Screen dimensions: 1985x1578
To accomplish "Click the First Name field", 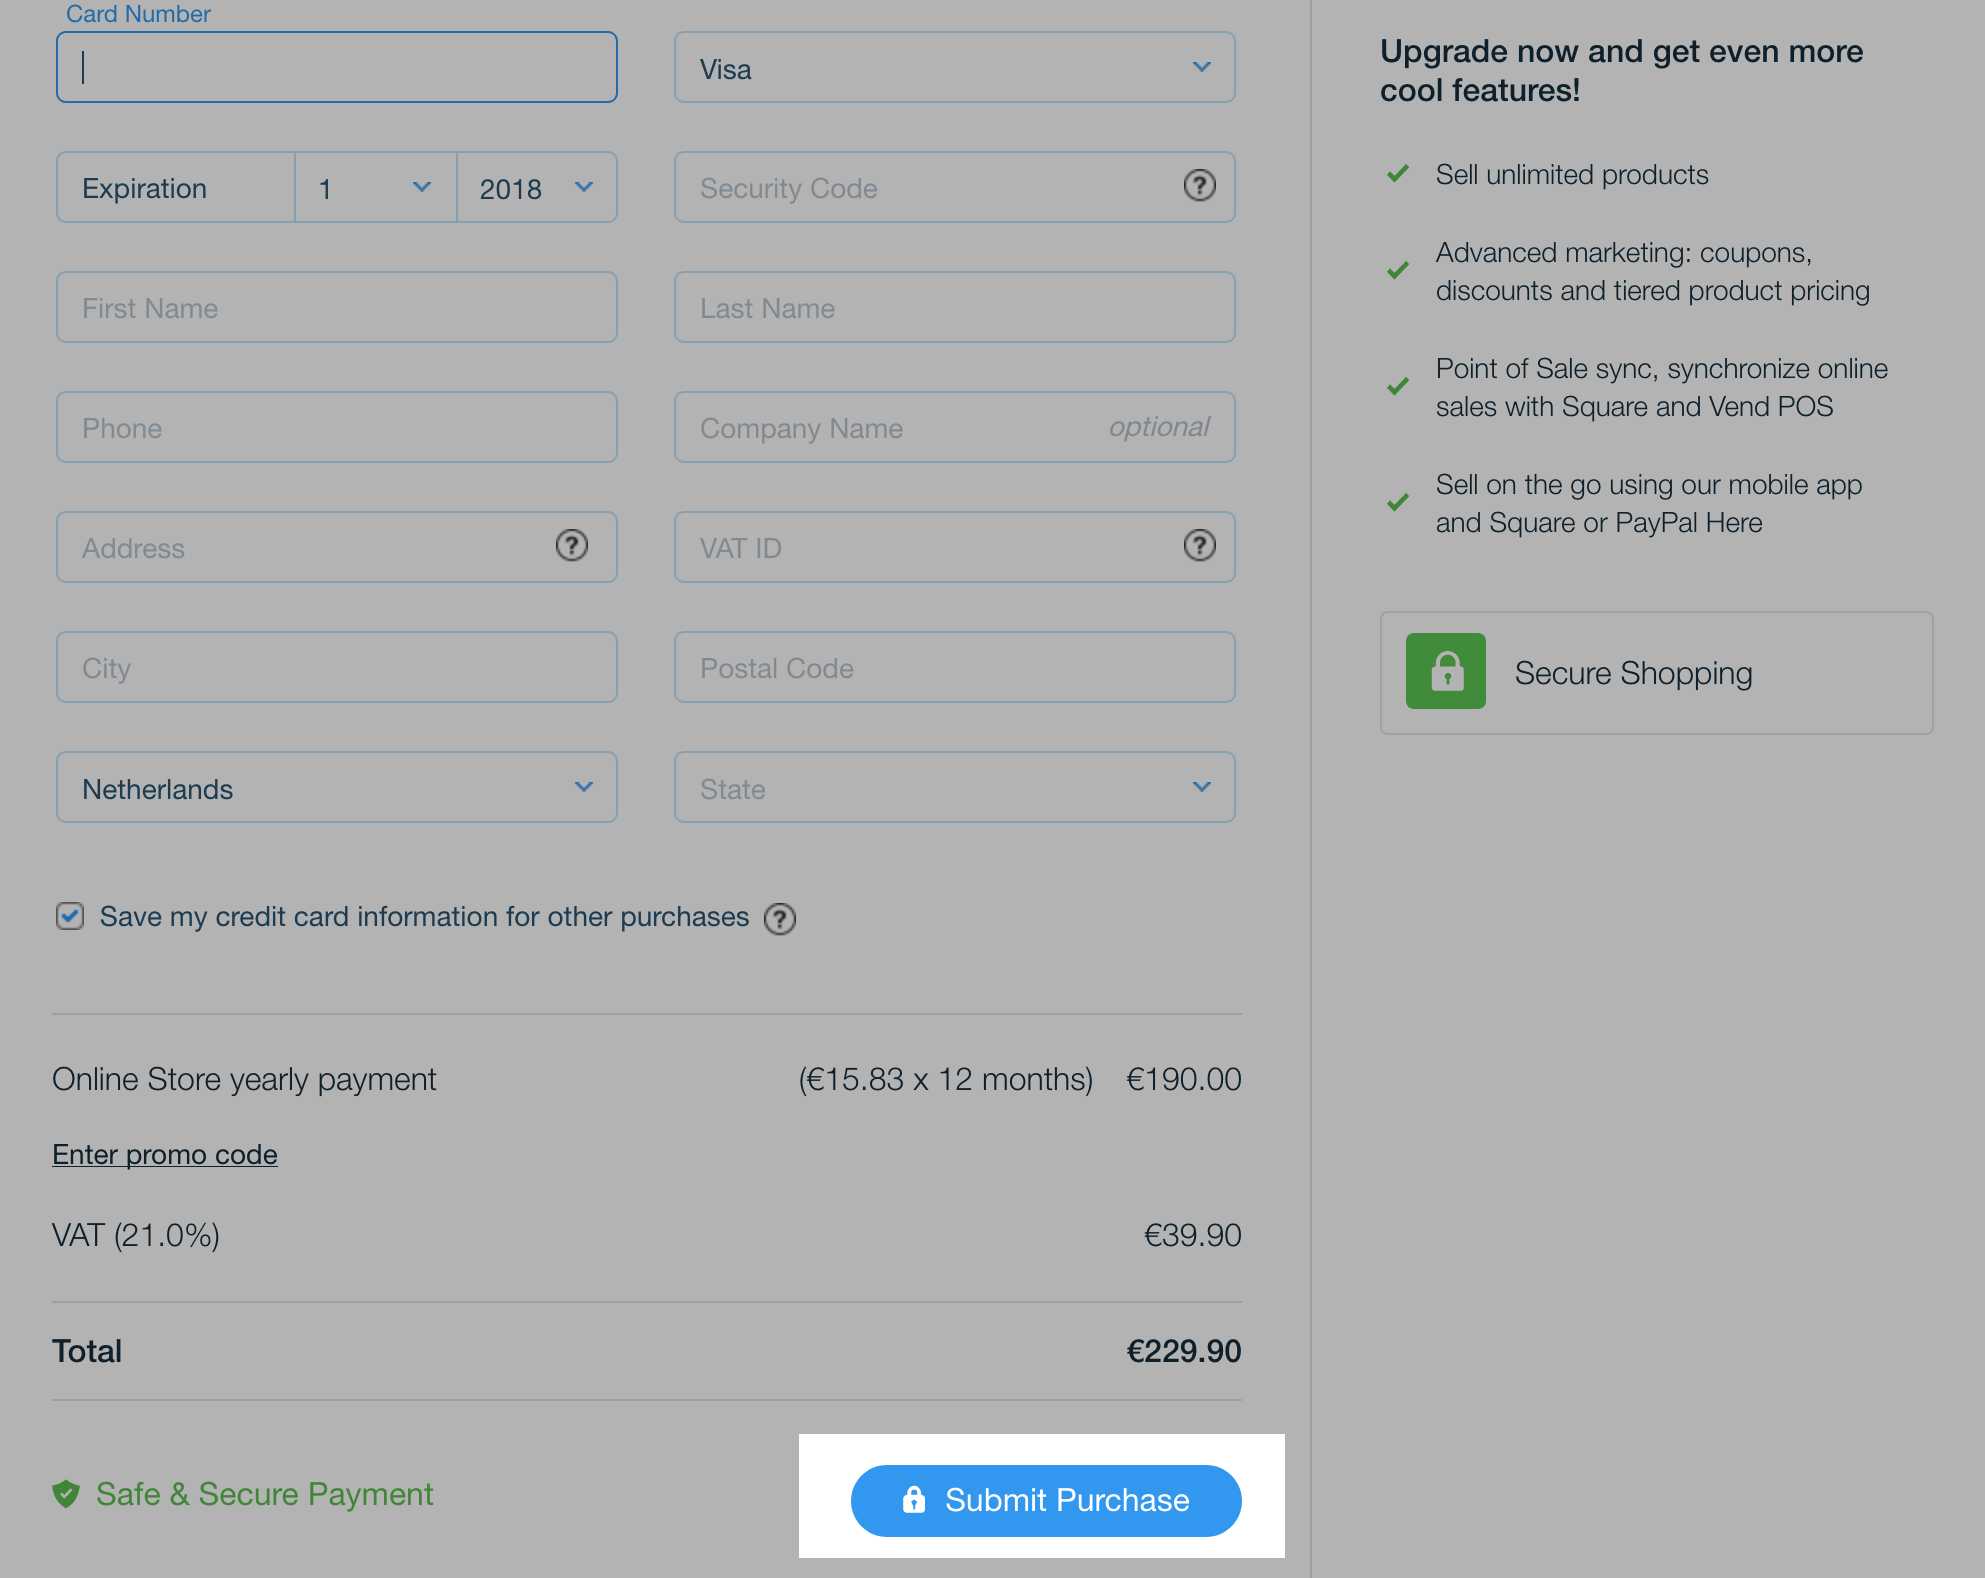I will (x=337, y=307).
